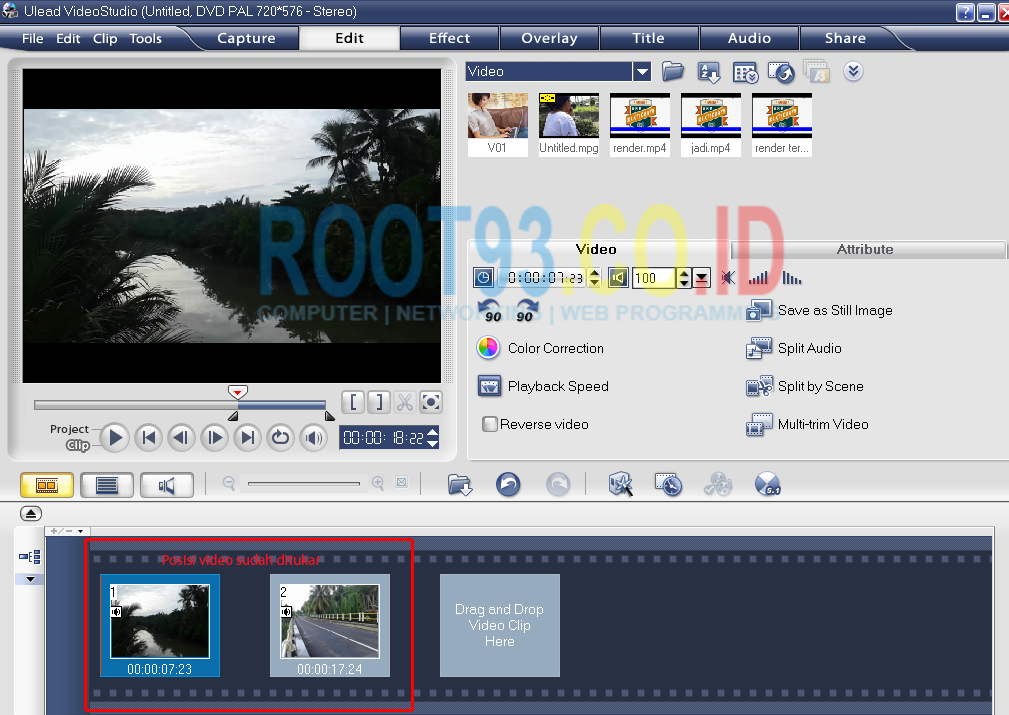The width and height of the screenshot is (1009, 715).
Task: Adjust duration timecode spinner
Action: pos(595,278)
